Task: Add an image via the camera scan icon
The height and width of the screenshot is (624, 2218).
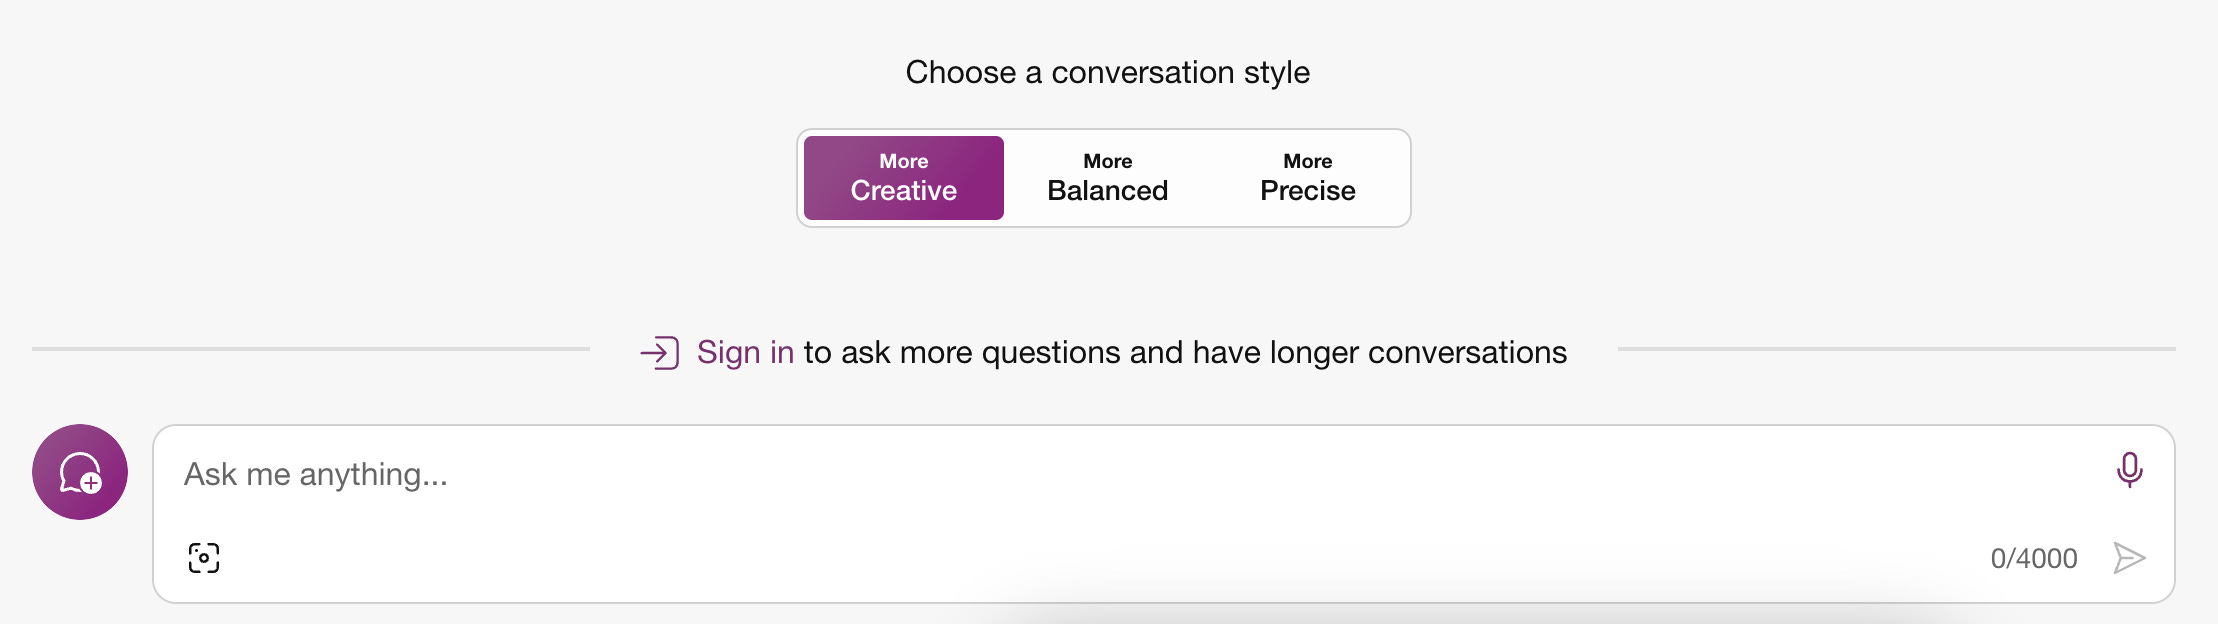Action: coord(204,558)
